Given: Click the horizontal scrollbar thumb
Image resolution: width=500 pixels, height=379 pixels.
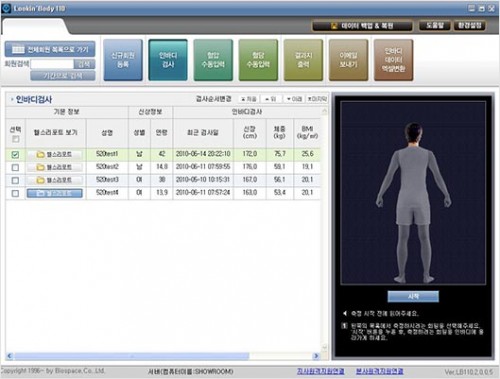Looking at the screenshot, I should pyautogui.click(x=132, y=356).
